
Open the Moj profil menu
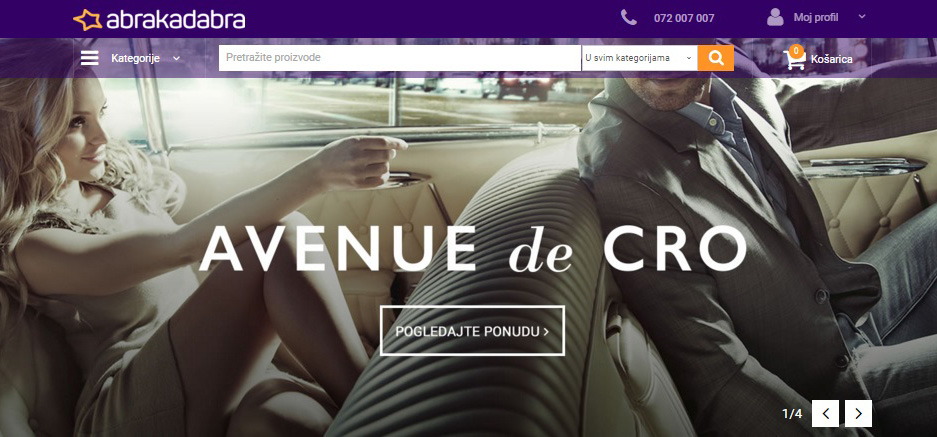[816, 17]
